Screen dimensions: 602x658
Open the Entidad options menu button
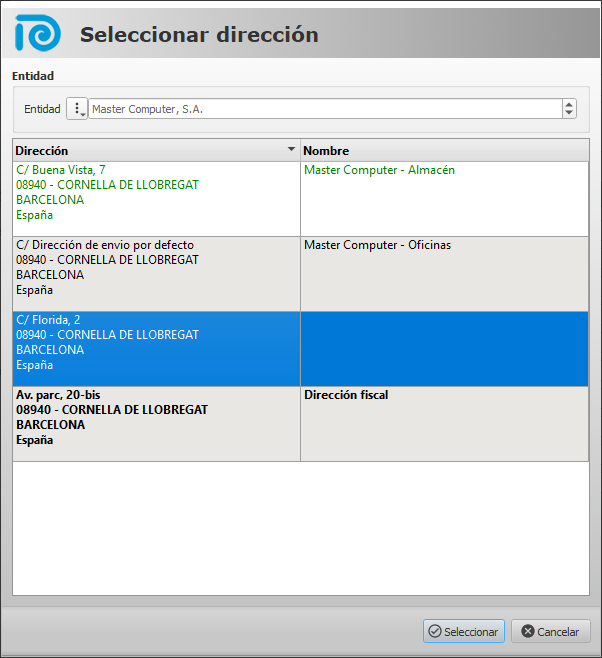pyautogui.click(x=77, y=109)
